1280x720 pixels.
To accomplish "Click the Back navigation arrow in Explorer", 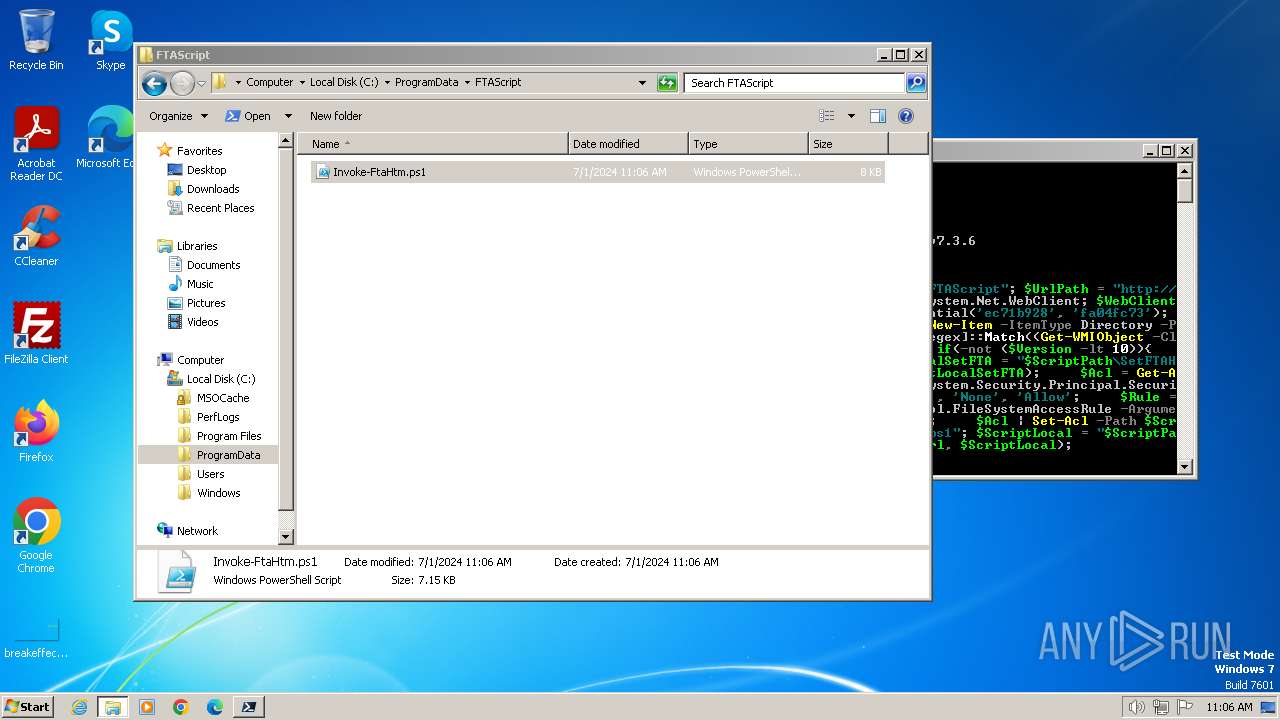I will [x=154, y=83].
